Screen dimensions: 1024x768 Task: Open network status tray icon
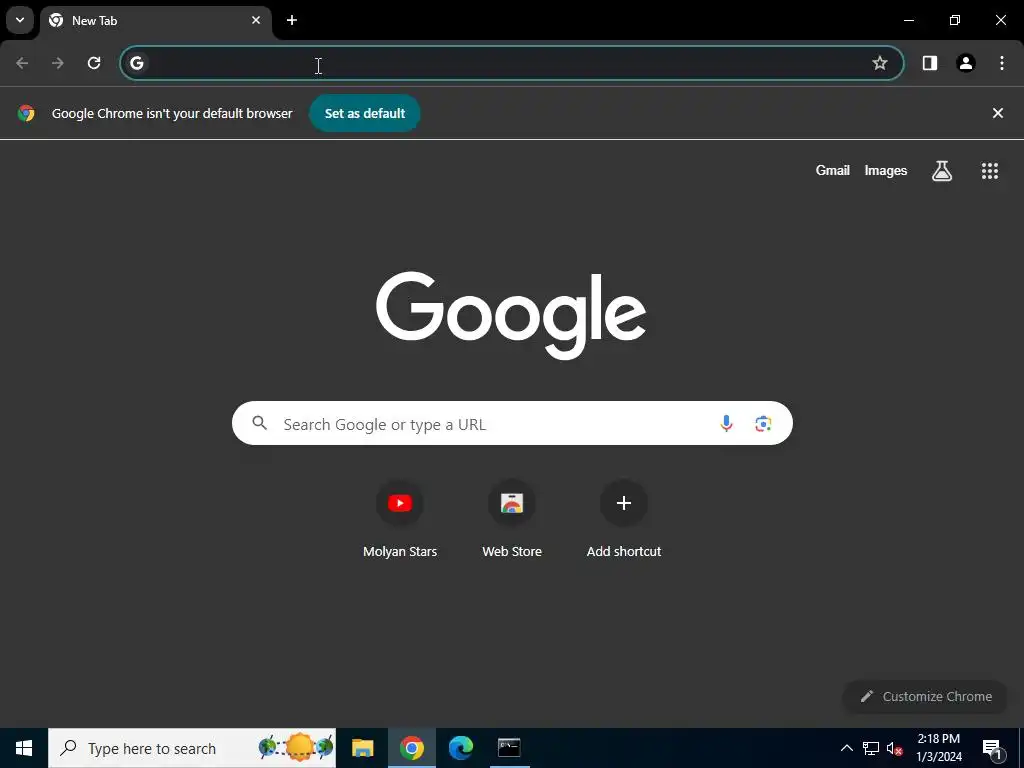[x=871, y=748]
